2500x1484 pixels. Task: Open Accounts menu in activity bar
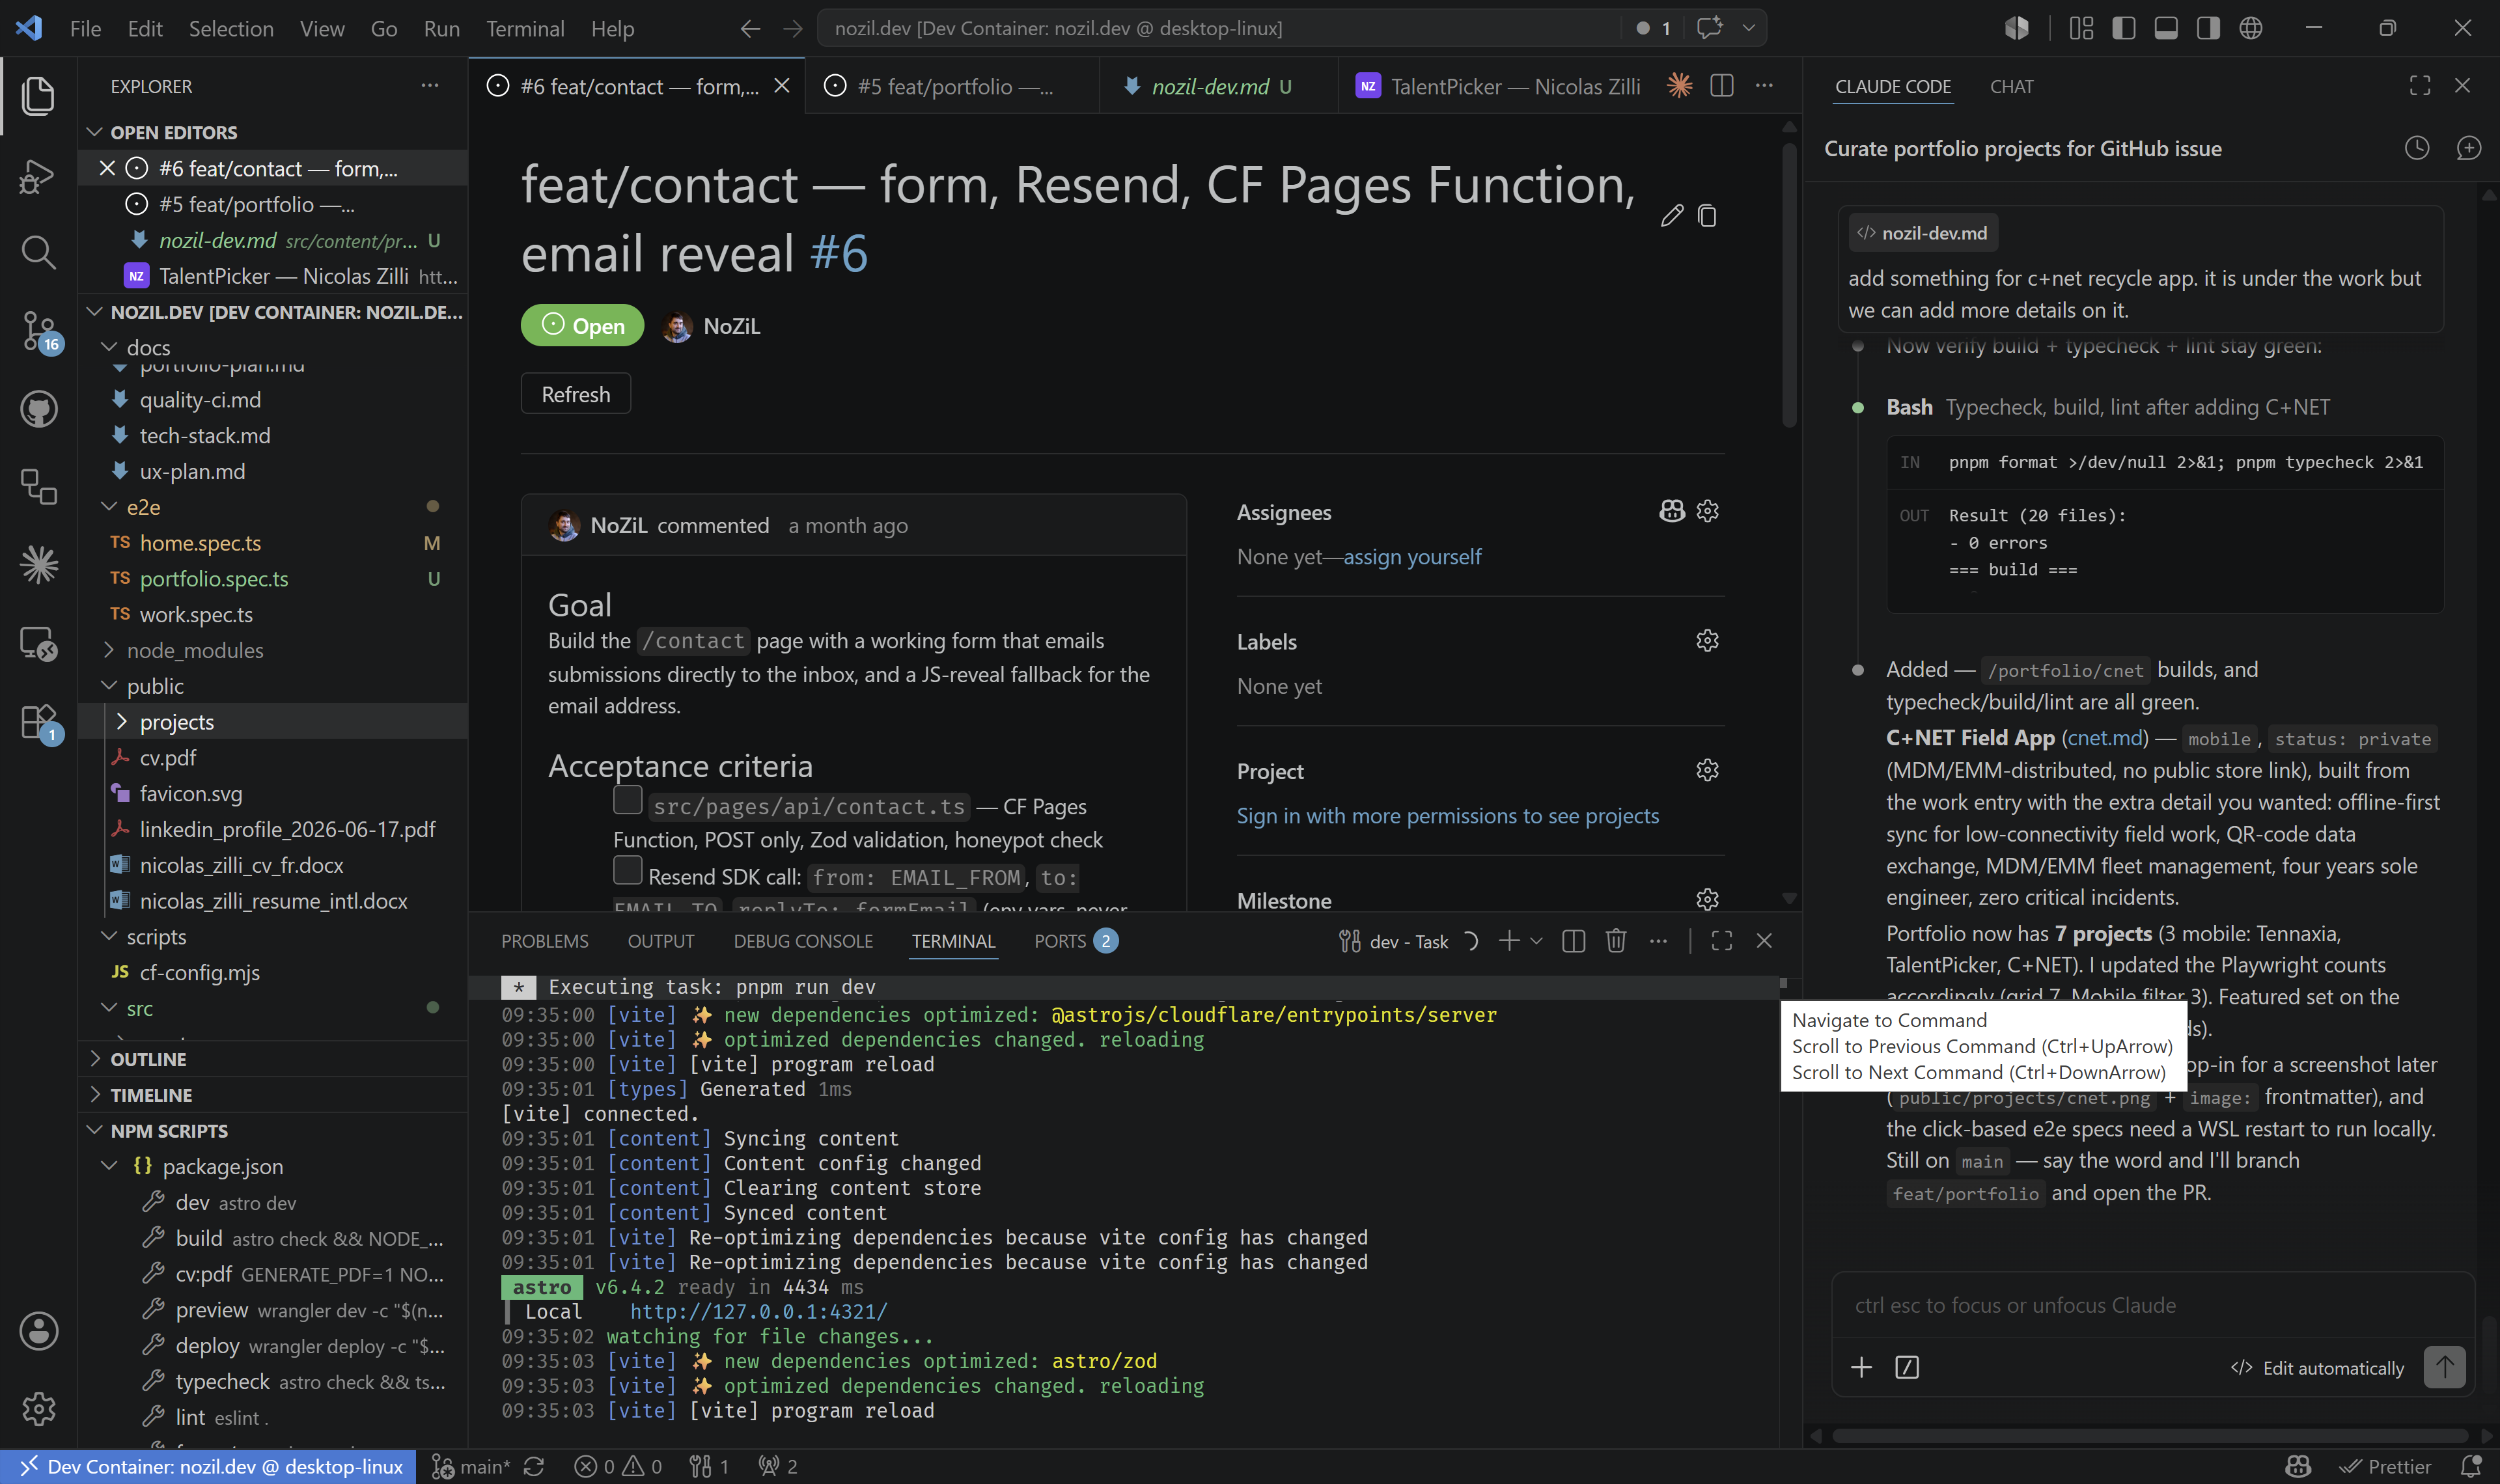click(x=38, y=1331)
